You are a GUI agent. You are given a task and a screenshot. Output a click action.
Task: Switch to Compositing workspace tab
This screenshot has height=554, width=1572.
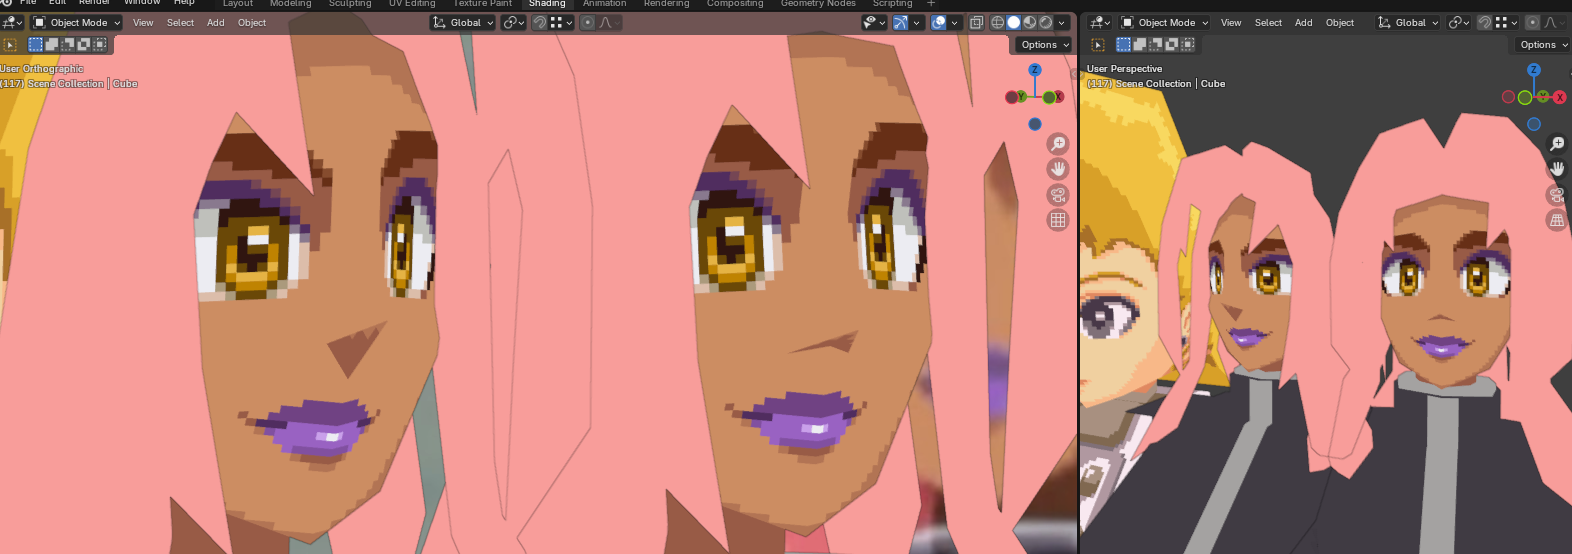pyautogui.click(x=735, y=4)
